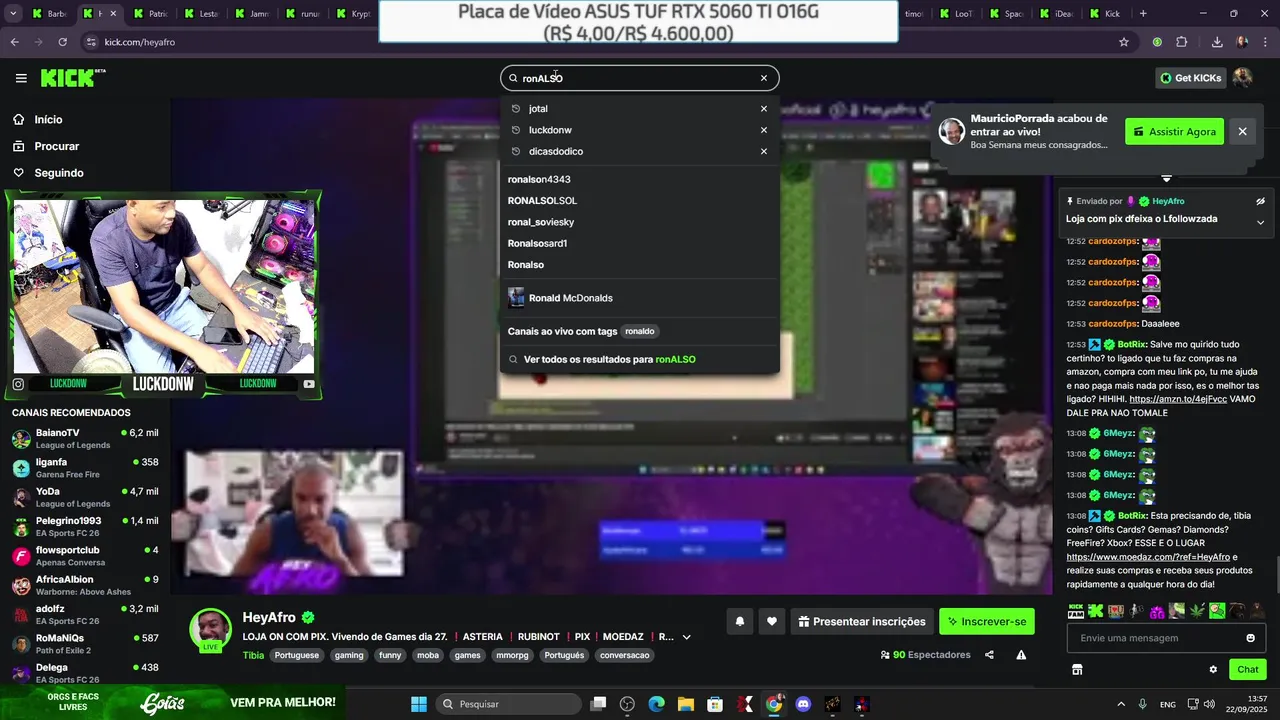The image size is (1280, 720).
Task: Click the 'ronaldo' tag chip
Action: pos(640,331)
